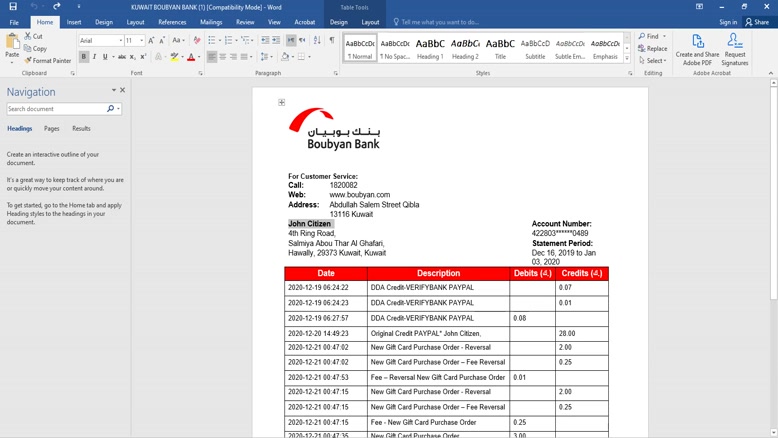The image size is (778, 438).
Task: Choose text highlight color
Action: [x=174, y=57]
